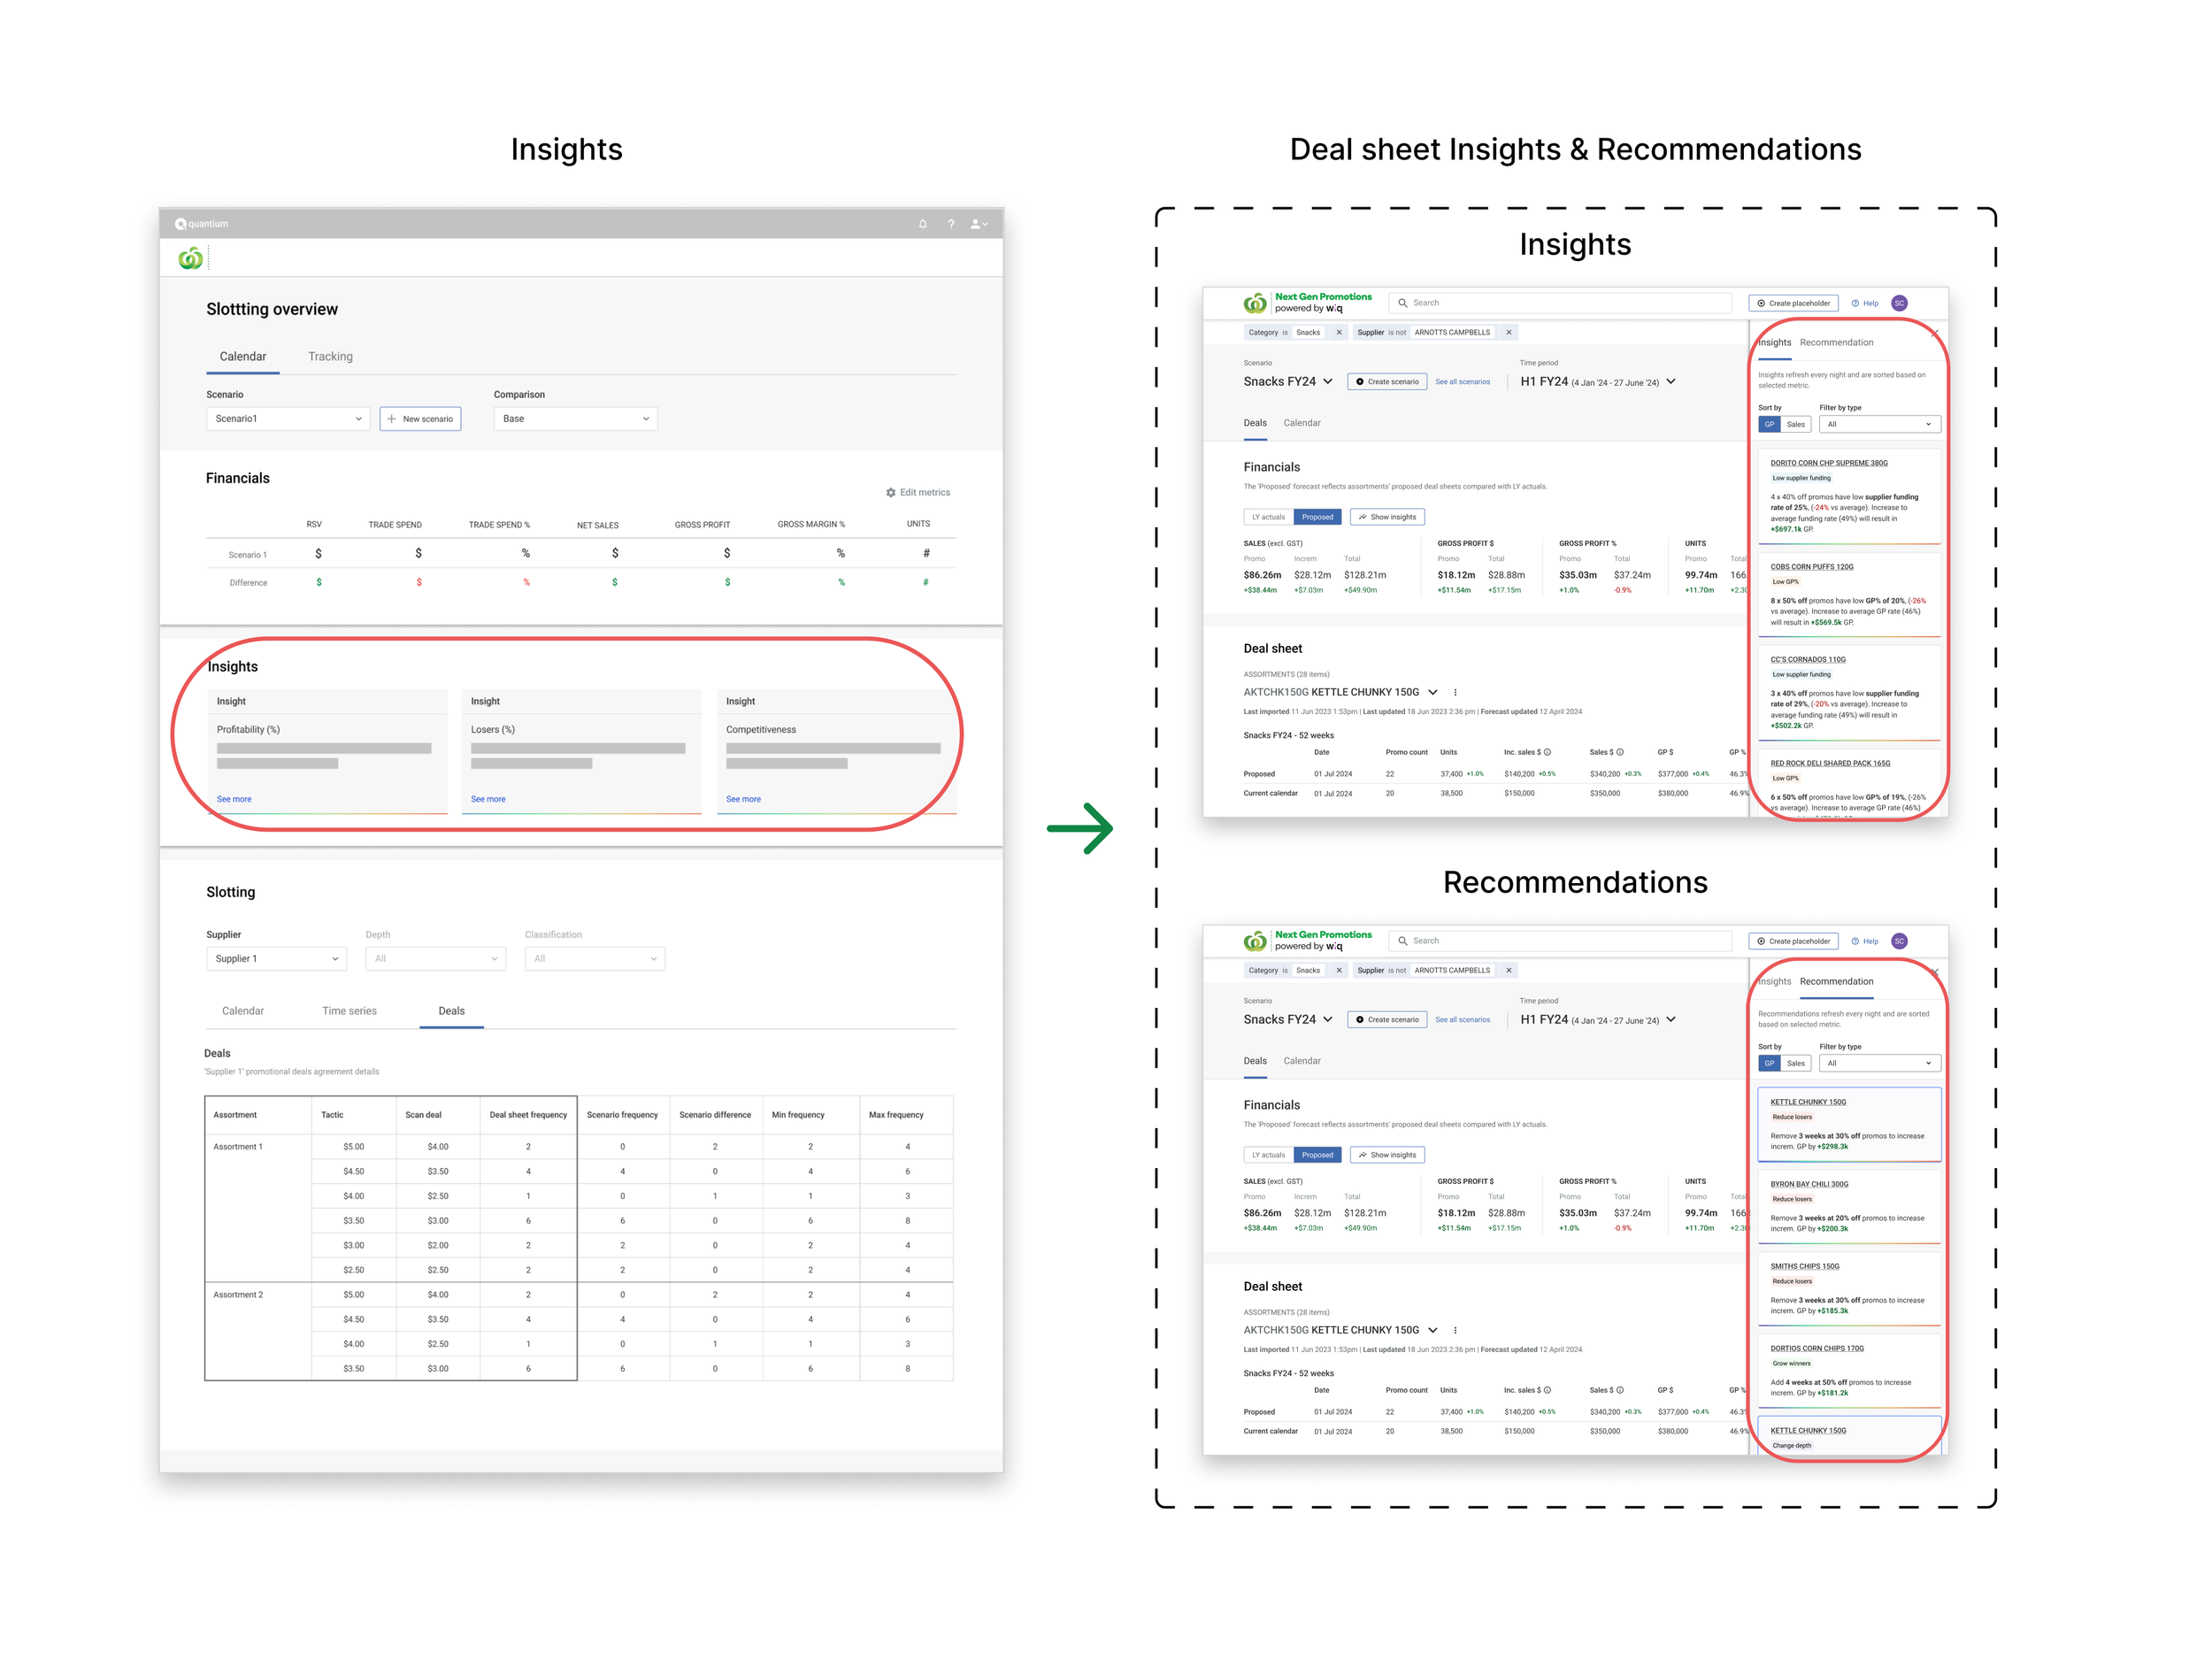Click the question mark help icon beside the bell

tap(950, 224)
